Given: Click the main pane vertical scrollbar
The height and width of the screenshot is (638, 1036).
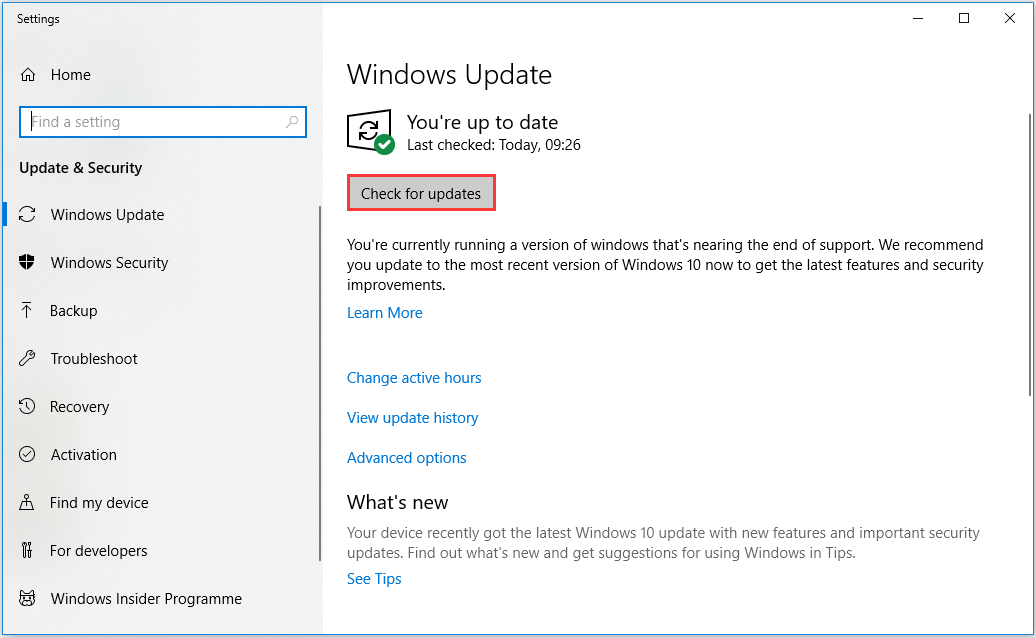Looking at the screenshot, I should [x=1030, y=254].
